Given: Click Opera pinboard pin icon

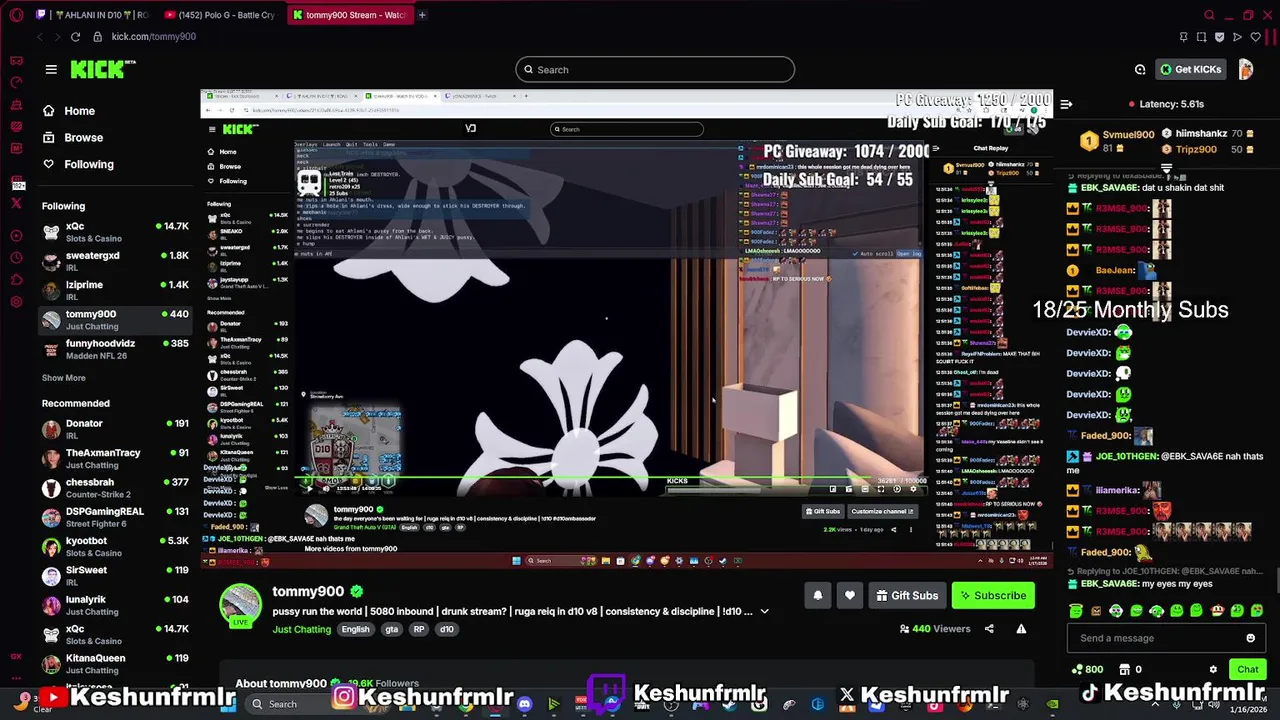Looking at the screenshot, I should [x=1183, y=37].
